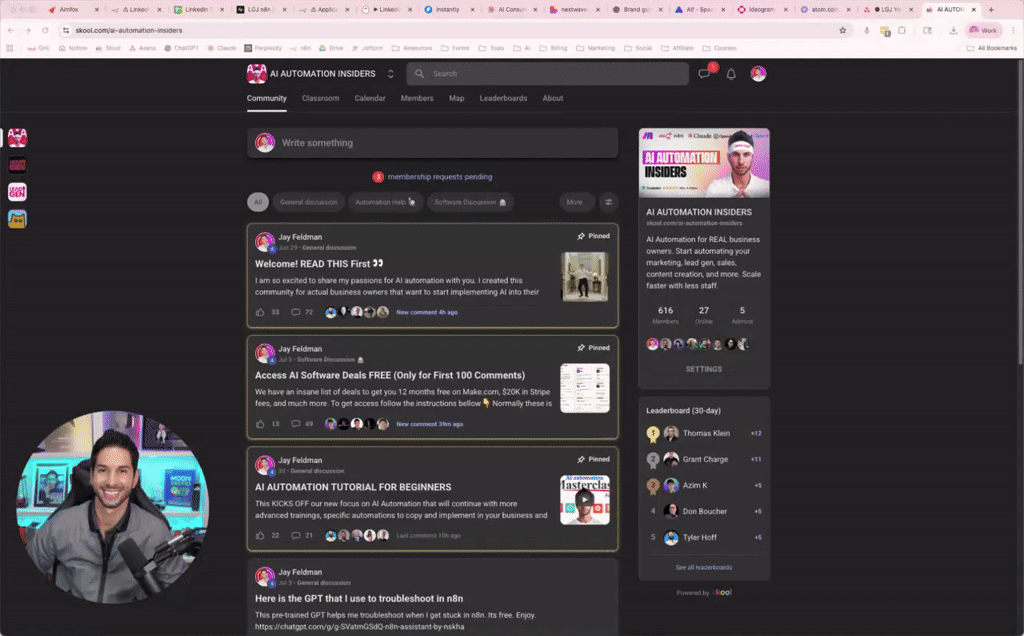This screenshot has height=636, width=1024.
Task: Open group SETTINGS
Action: (x=704, y=369)
